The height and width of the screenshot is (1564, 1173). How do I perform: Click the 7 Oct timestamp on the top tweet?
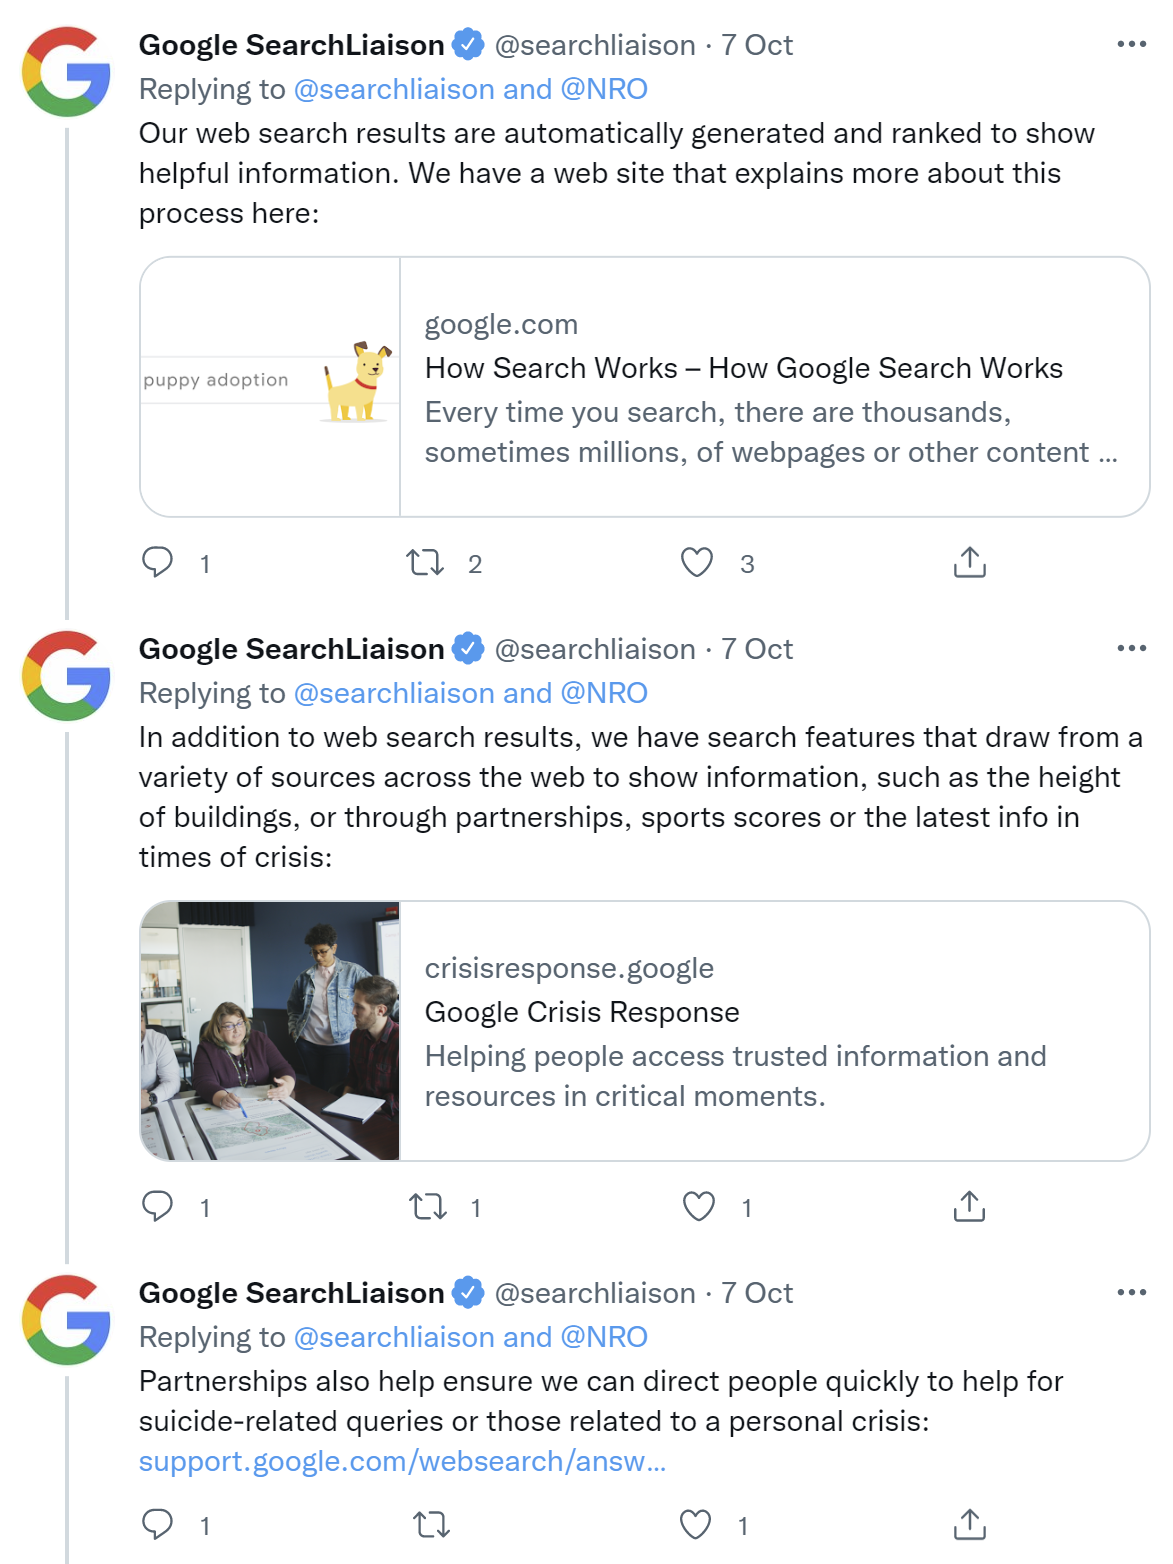pyautogui.click(x=755, y=44)
